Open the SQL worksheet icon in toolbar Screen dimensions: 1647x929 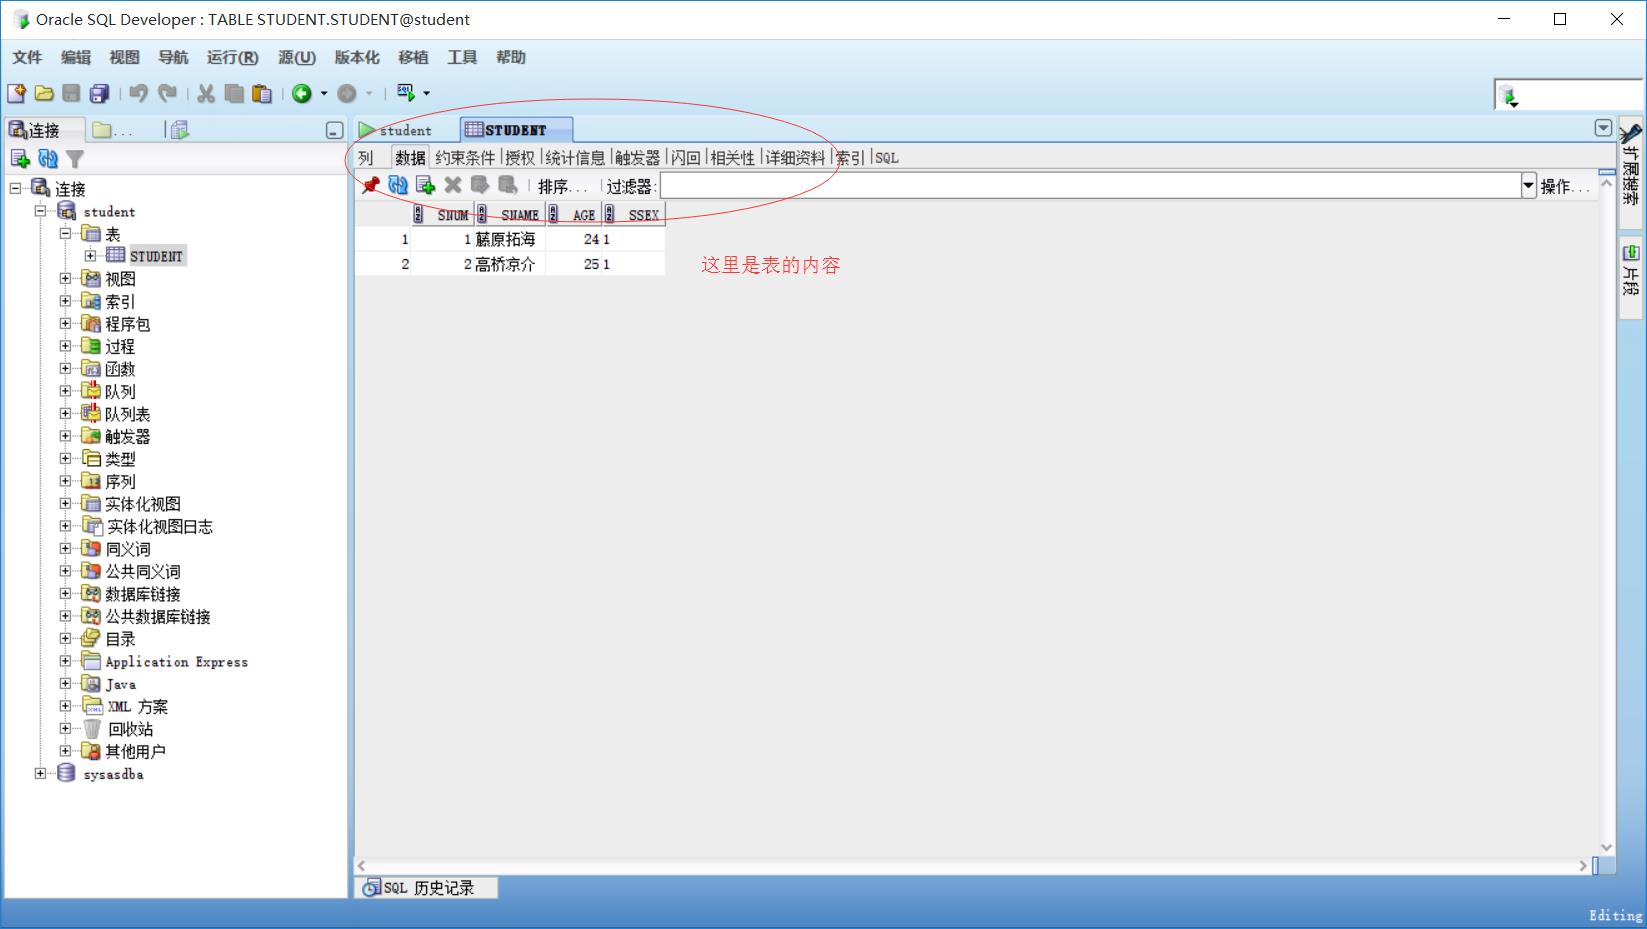coord(406,92)
